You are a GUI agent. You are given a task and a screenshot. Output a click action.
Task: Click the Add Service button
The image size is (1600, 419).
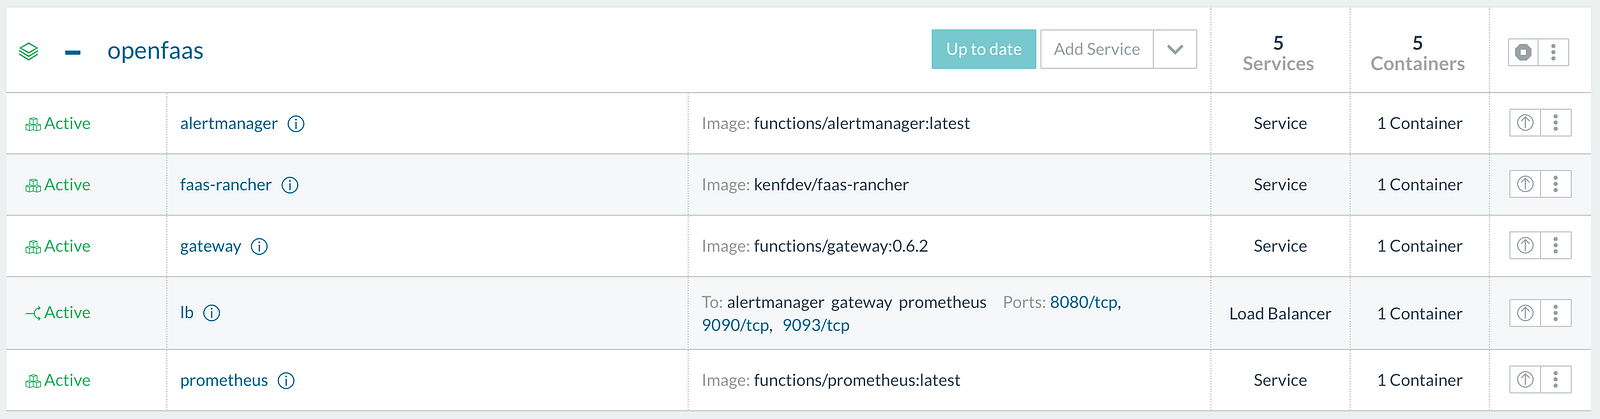(1096, 49)
